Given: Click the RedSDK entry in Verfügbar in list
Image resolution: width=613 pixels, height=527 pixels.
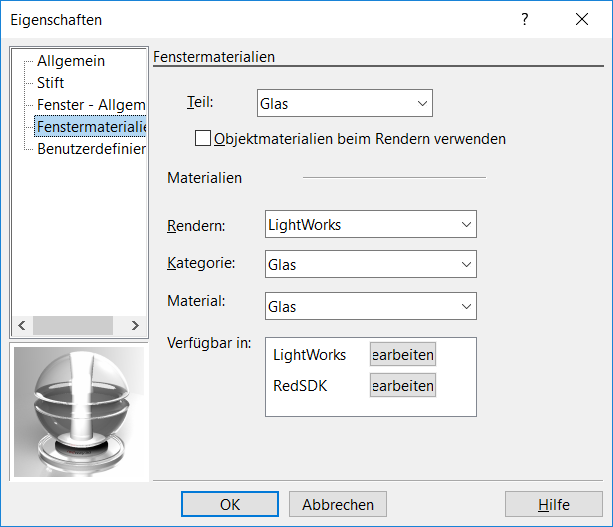Looking at the screenshot, I should pos(300,386).
